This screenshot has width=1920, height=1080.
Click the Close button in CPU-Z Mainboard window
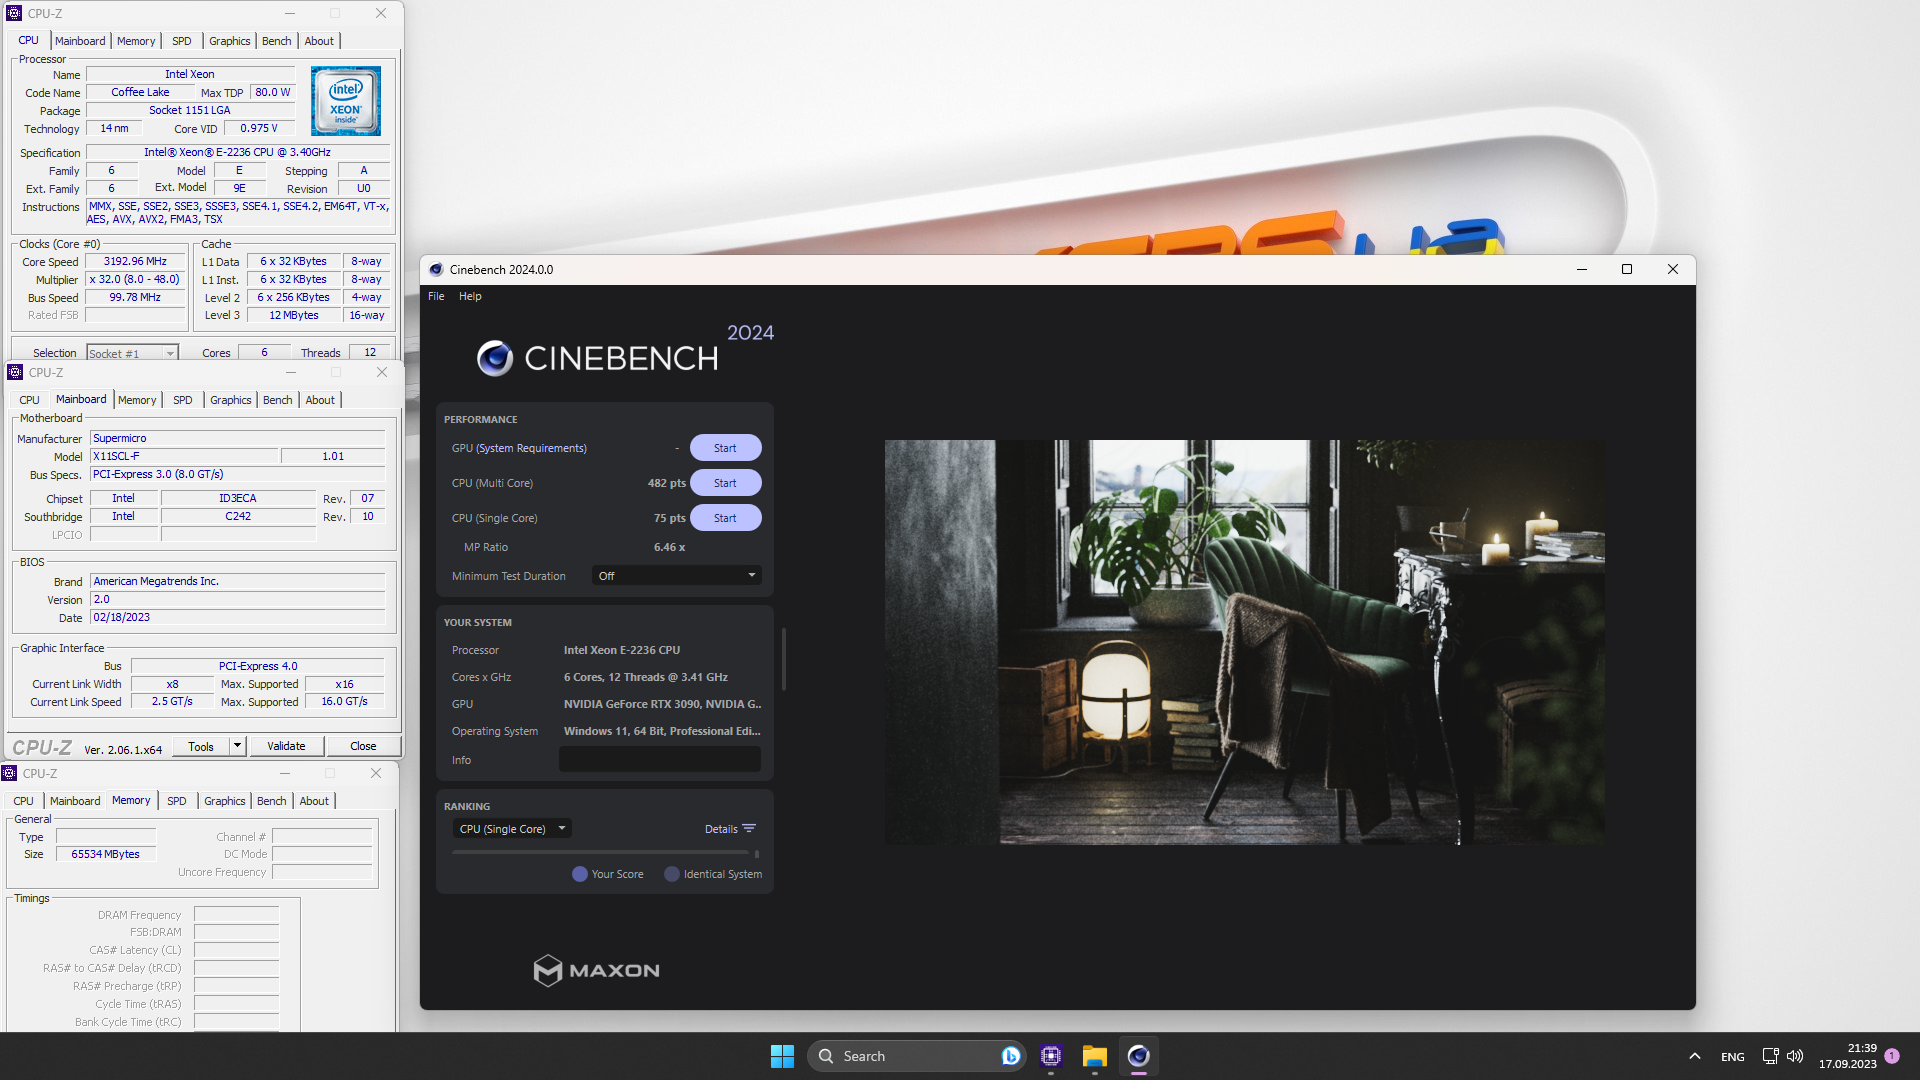(x=363, y=746)
